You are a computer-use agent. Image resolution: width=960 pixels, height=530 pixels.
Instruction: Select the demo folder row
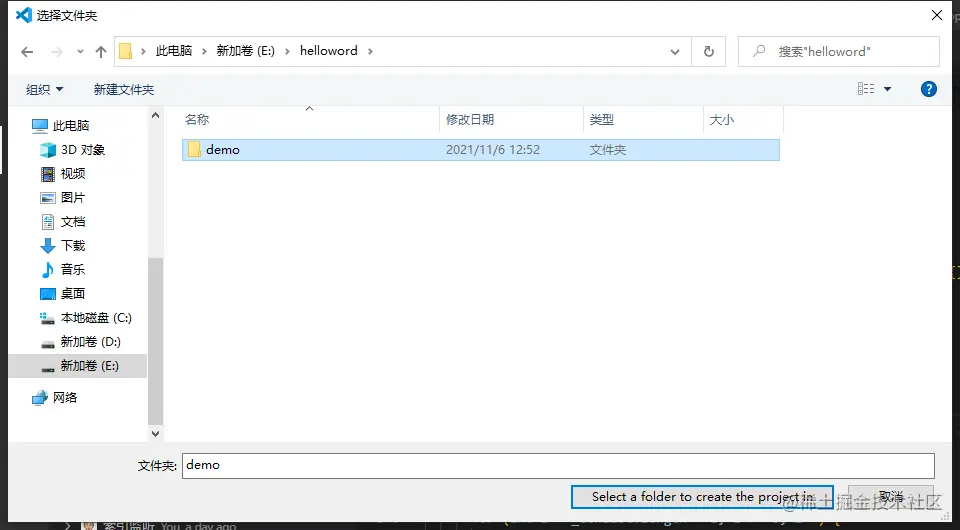(481, 150)
